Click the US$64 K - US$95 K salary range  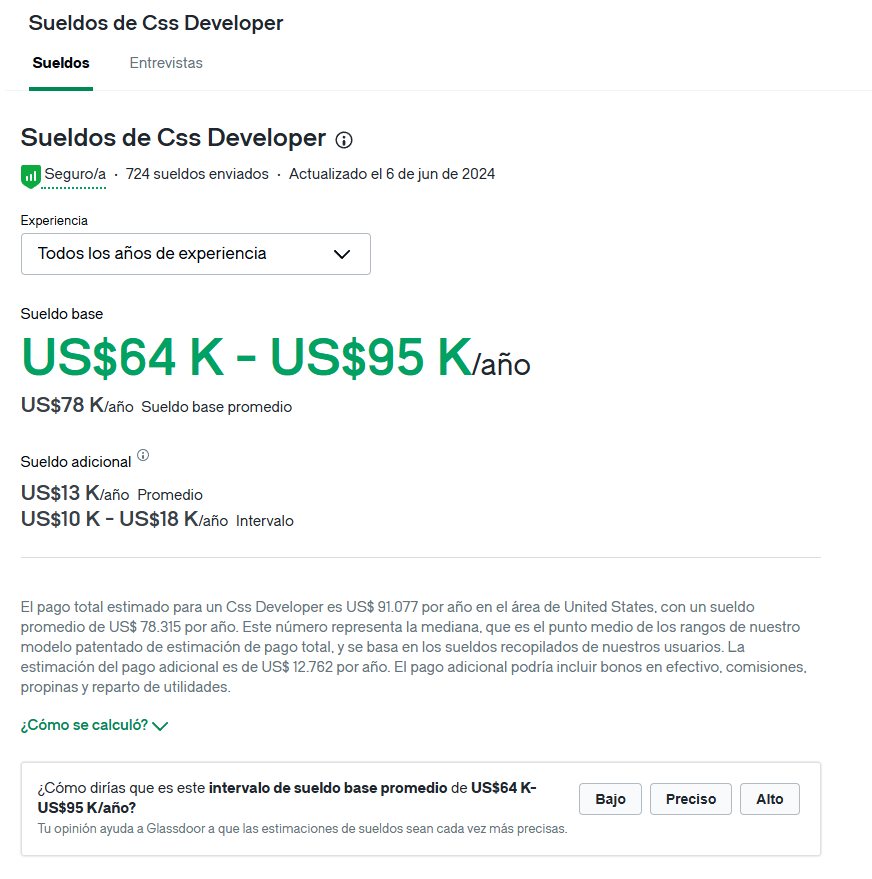(x=247, y=357)
